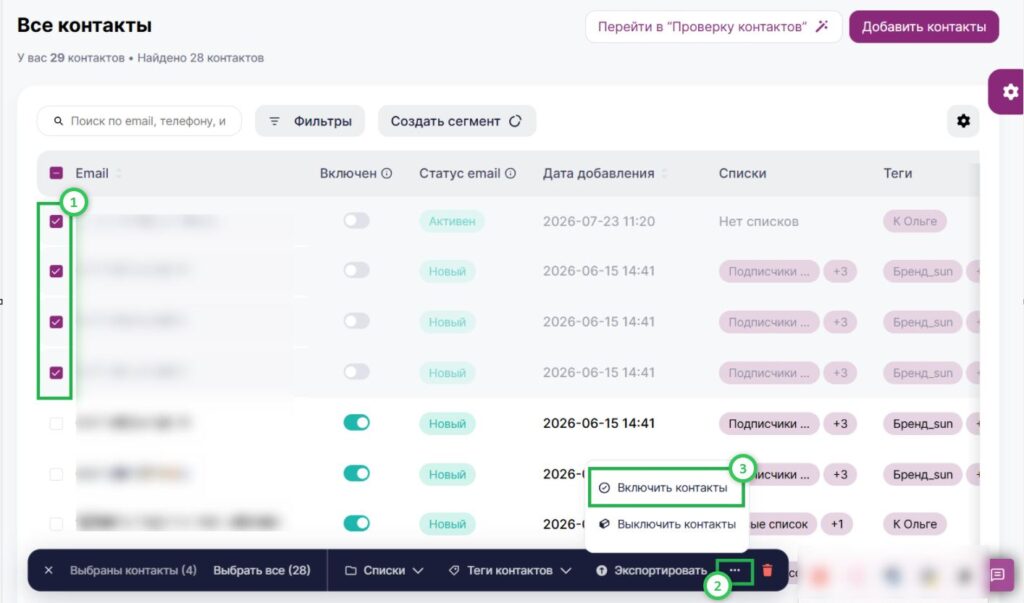Click the Активен status badge
Screen dimensions: 1024x603
point(451,221)
